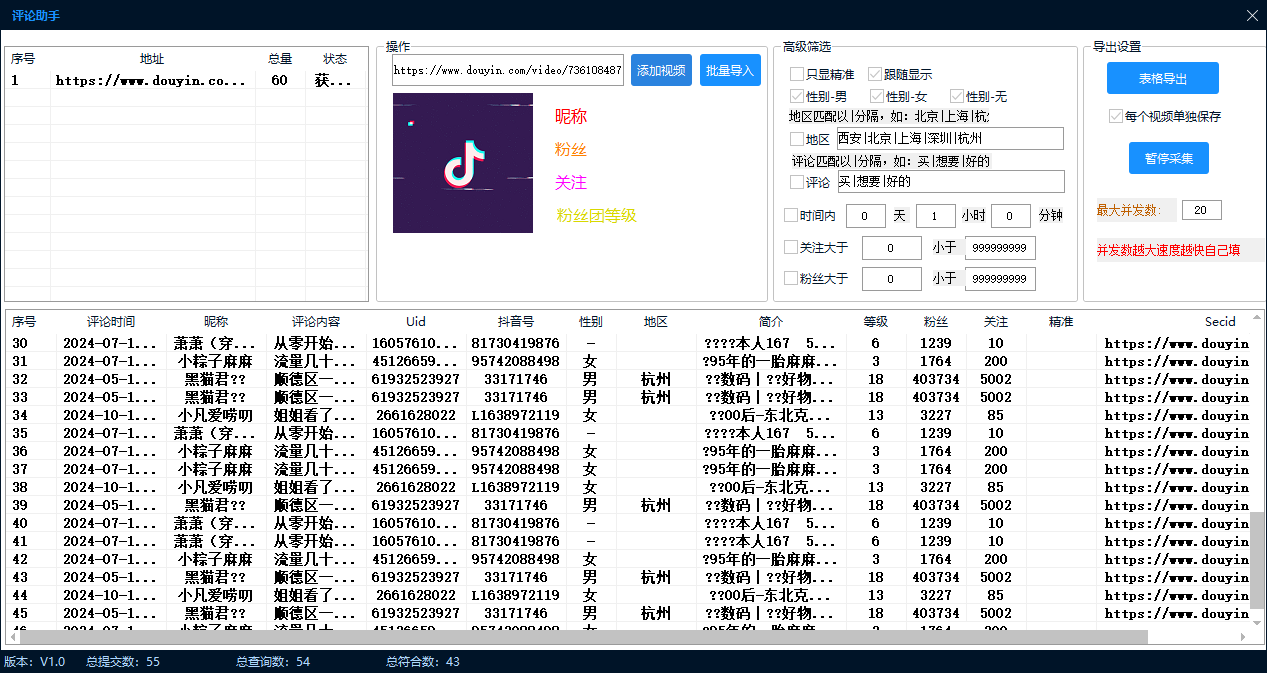Toggle the 每个视频单独保存 checkbox

point(1116,117)
